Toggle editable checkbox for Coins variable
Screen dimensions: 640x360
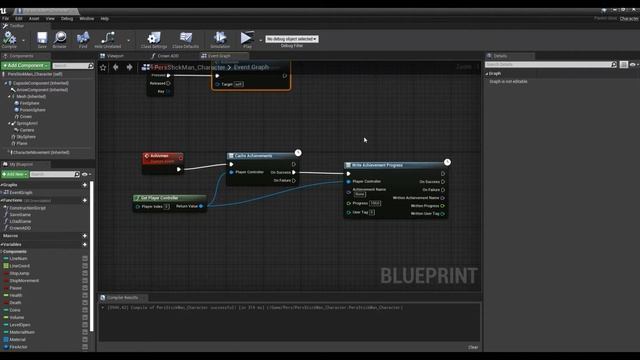pyautogui.click(x=85, y=310)
